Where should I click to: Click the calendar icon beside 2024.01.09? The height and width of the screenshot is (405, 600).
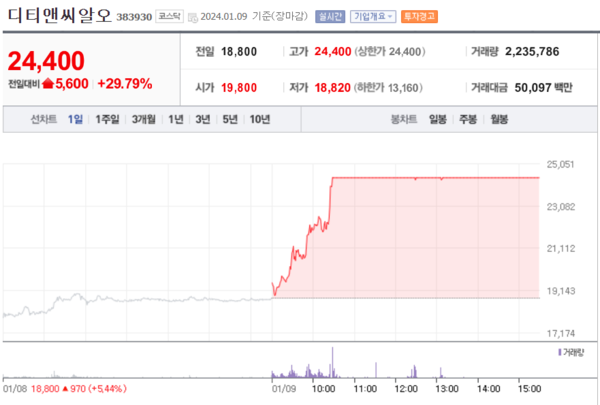point(193,18)
